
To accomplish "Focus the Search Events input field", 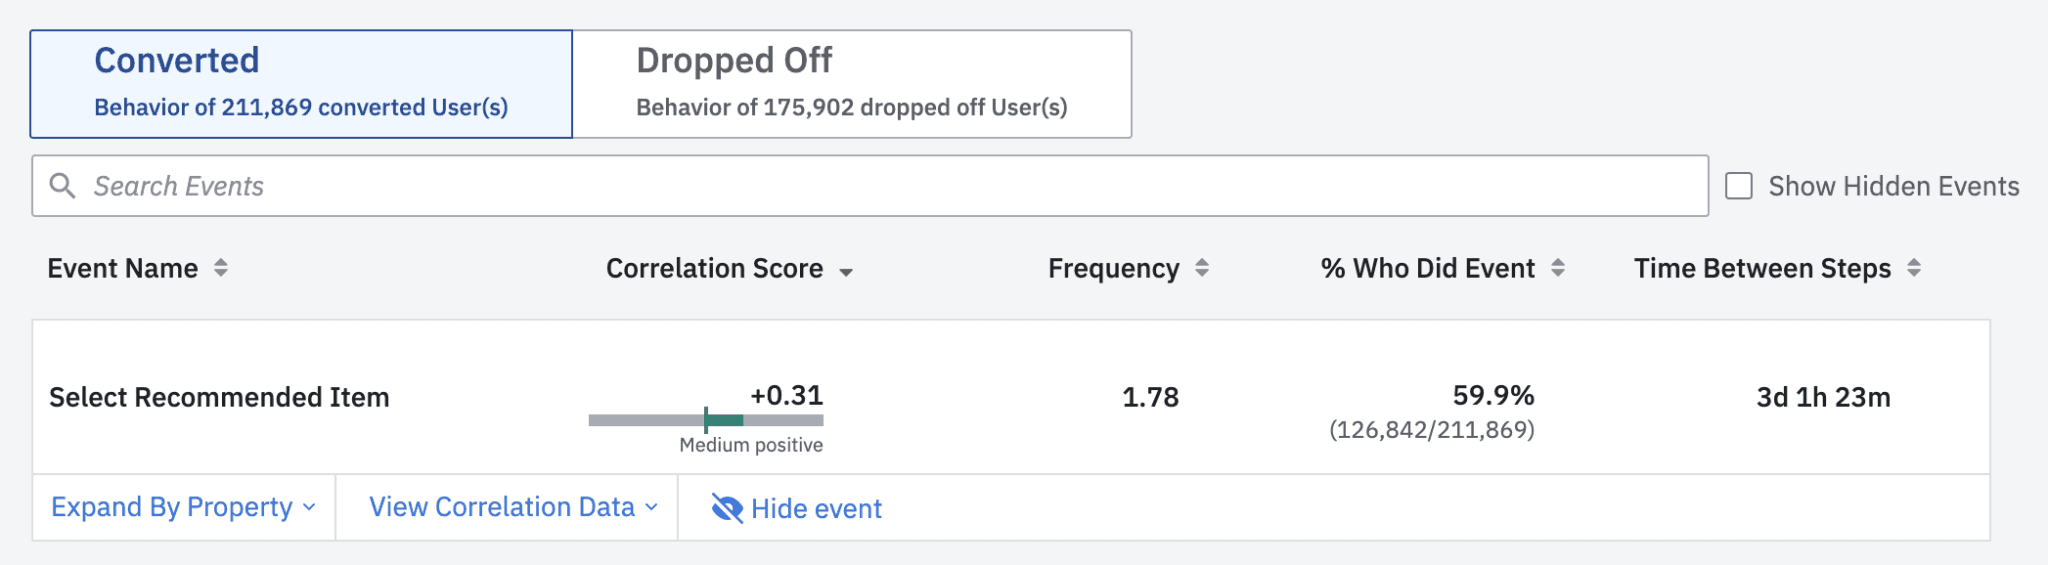I will [880, 186].
